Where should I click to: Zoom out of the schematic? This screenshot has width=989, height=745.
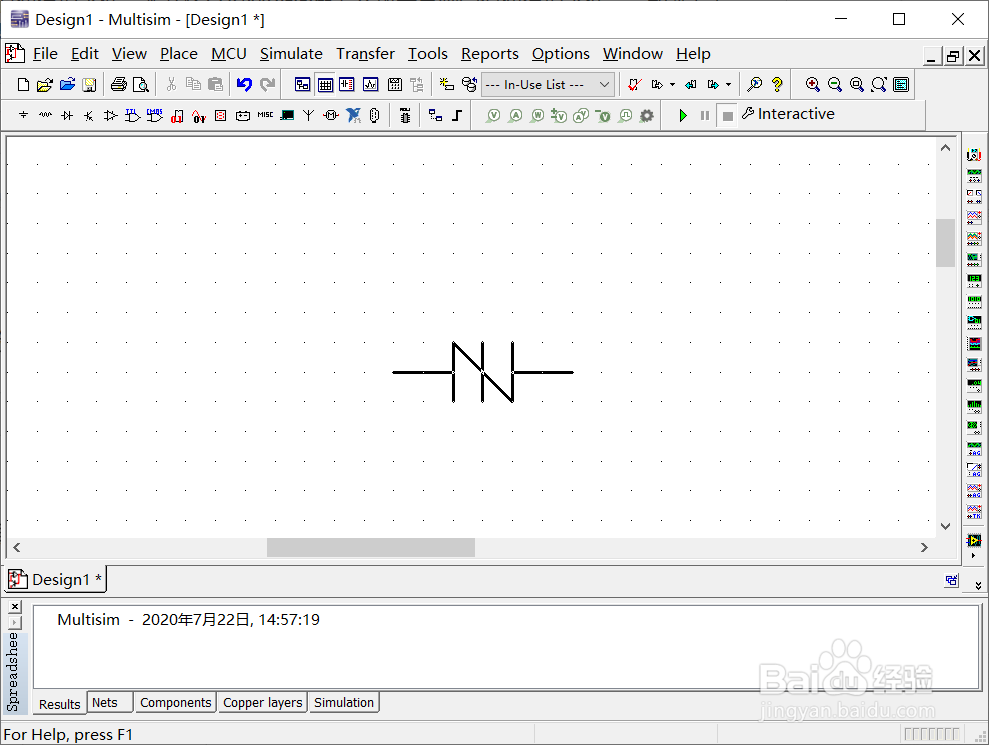(834, 85)
